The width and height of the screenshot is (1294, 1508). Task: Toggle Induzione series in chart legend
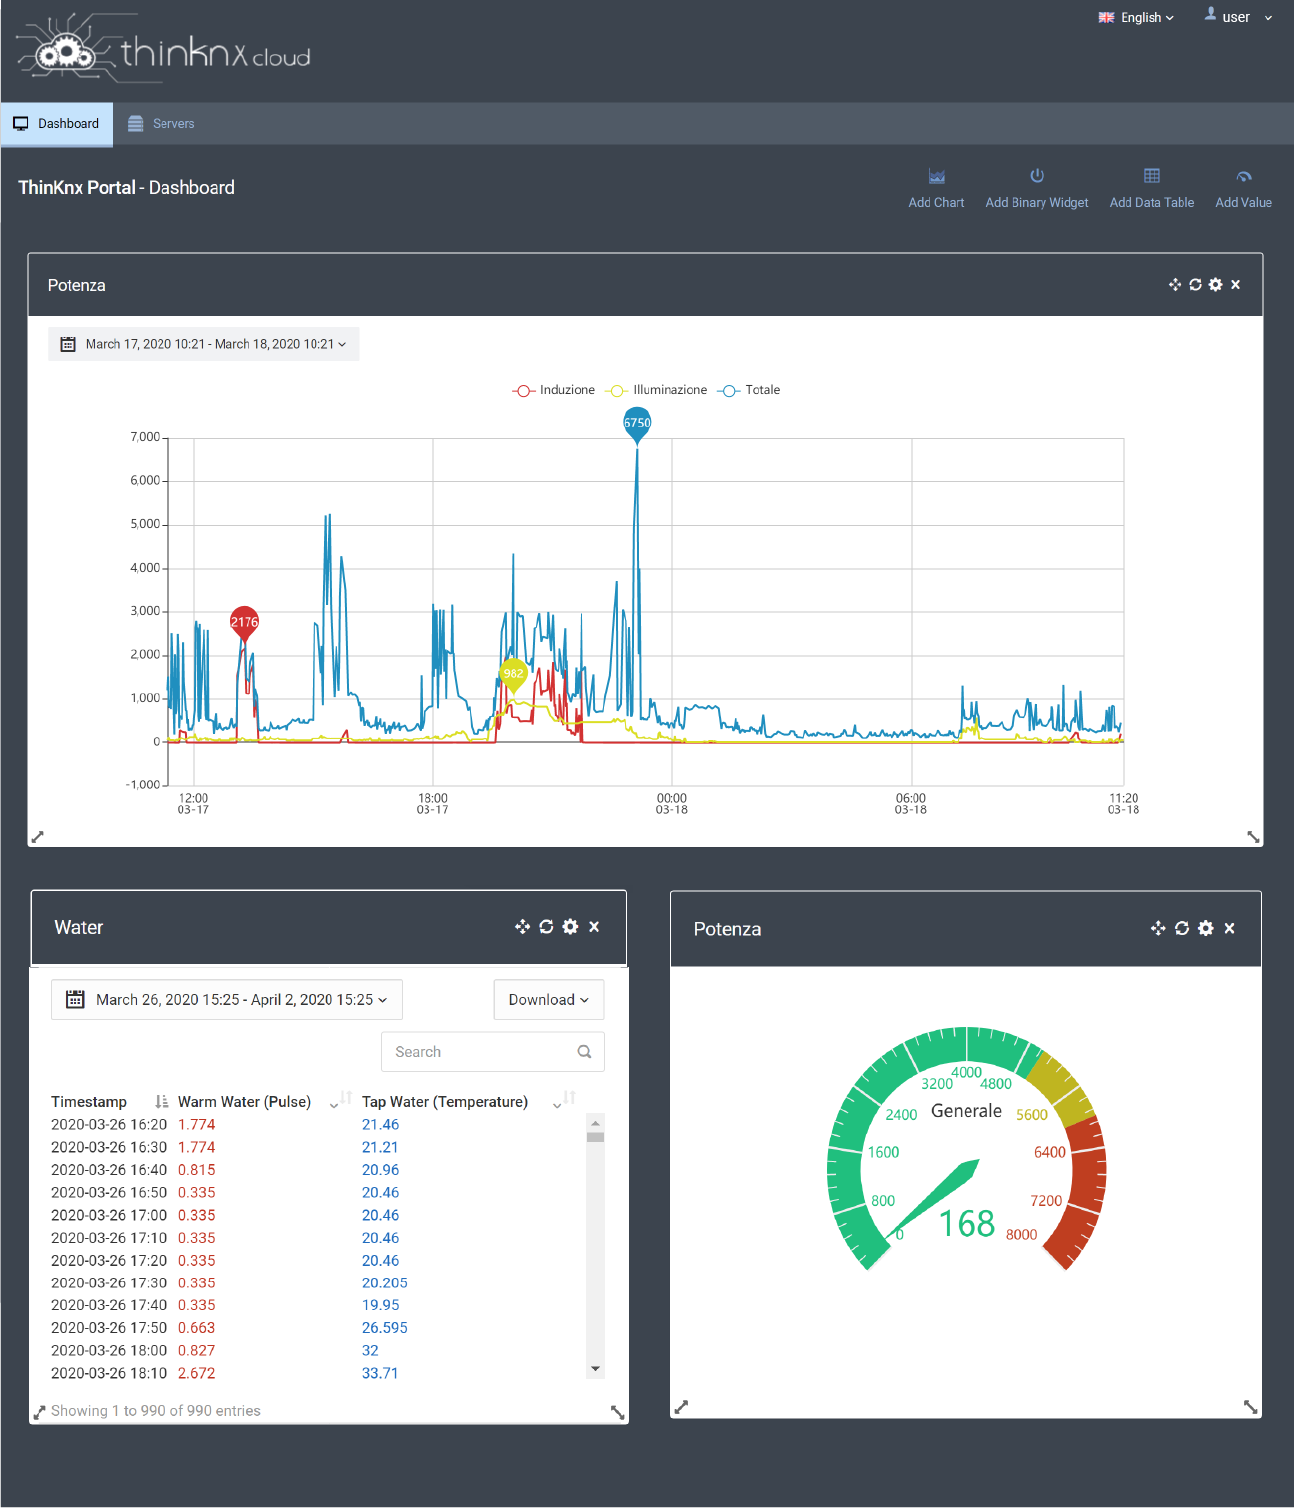555,390
